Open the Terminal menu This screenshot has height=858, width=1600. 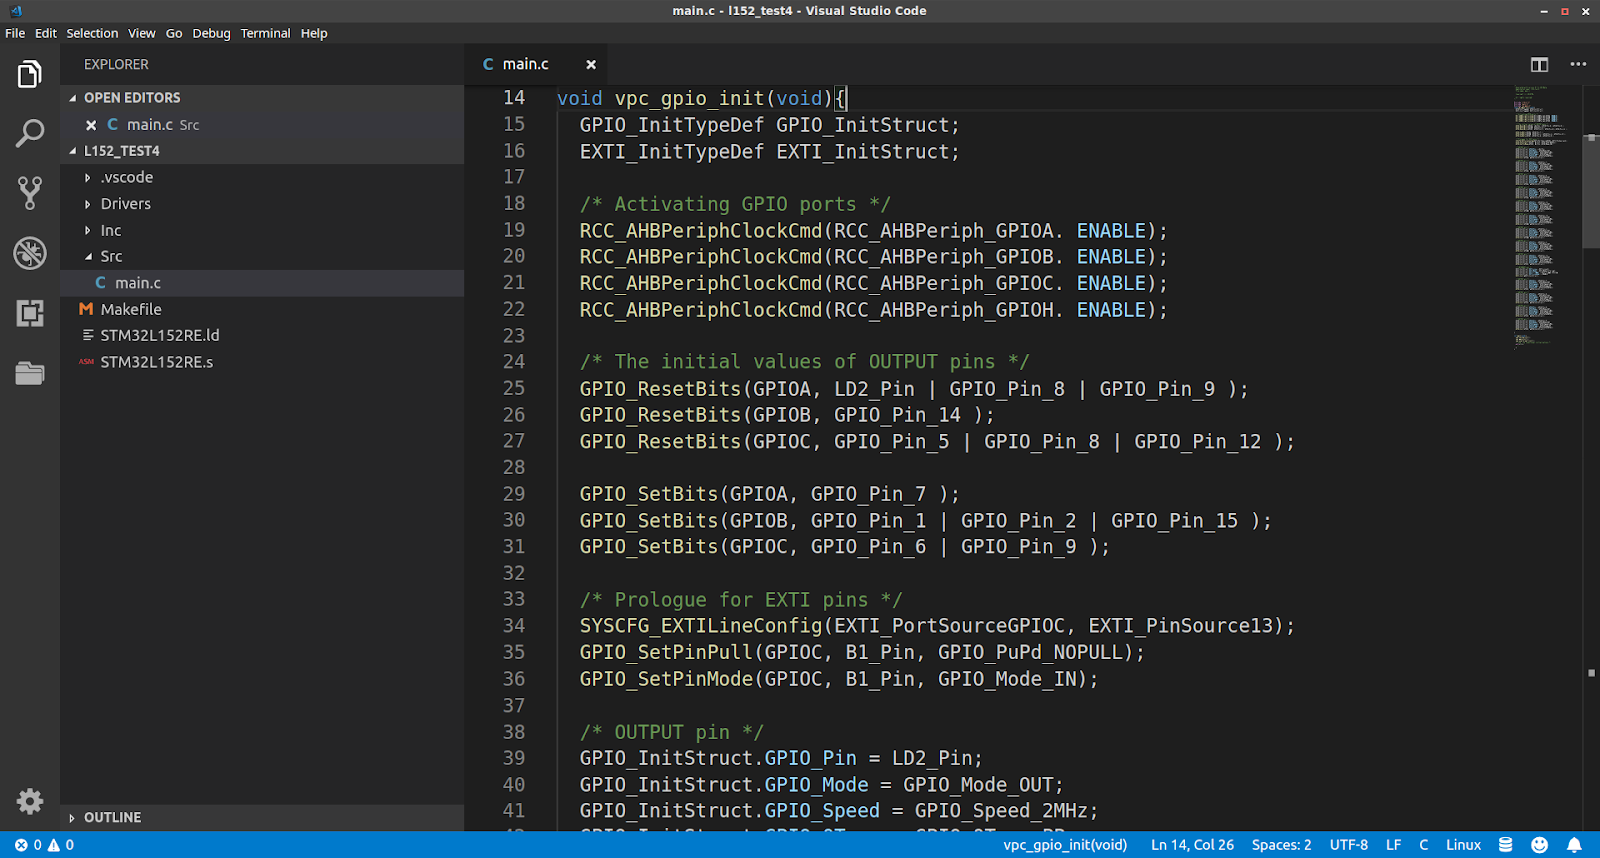[265, 33]
